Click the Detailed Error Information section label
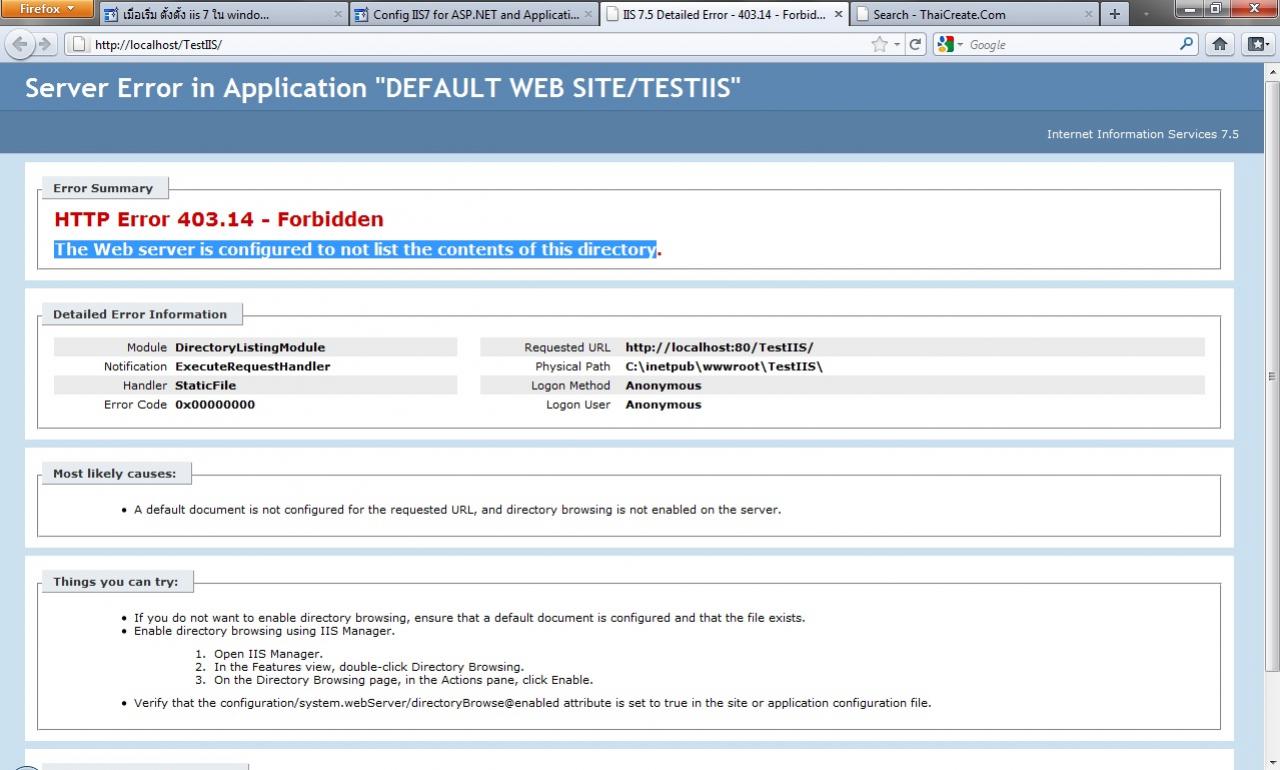The height and width of the screenshot is (770, 1280). tap(140, 314)
